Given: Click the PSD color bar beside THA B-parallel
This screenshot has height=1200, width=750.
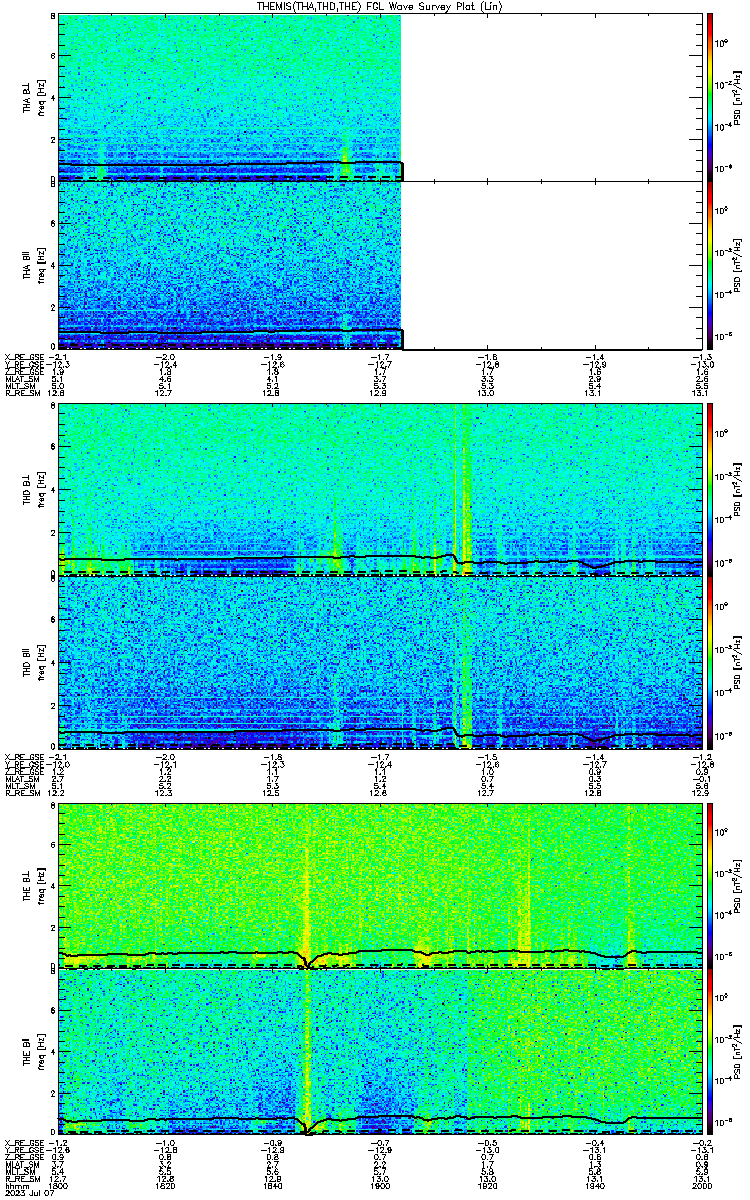Looking at the screenshot, I should coord(710,265).
